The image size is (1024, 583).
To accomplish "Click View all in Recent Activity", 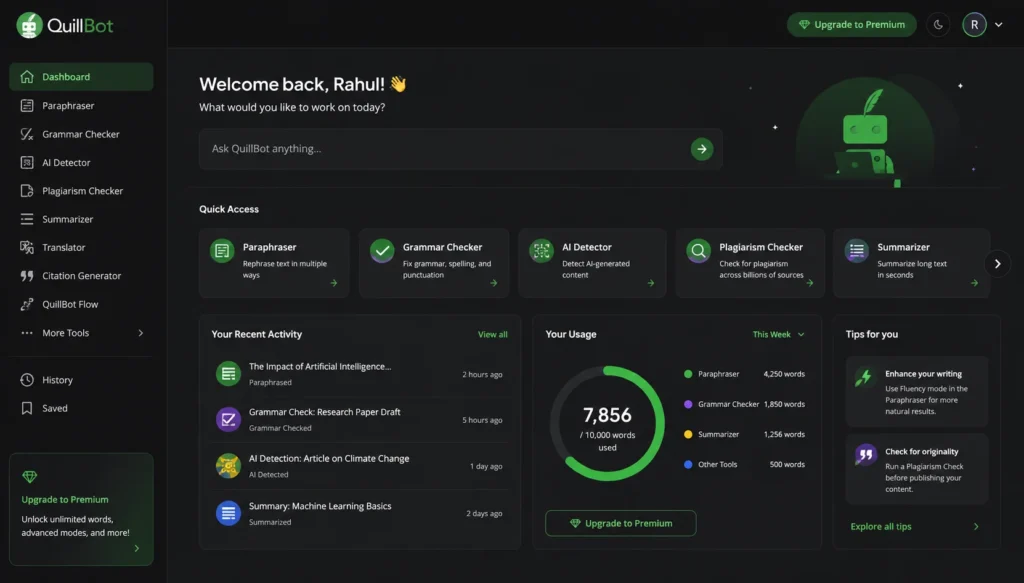I will [492, 334].
